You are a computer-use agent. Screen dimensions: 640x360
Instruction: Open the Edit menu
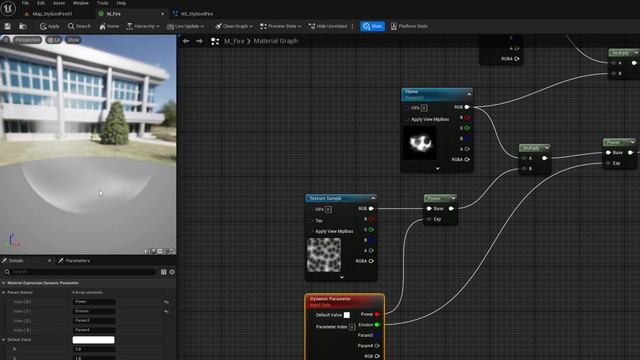click(41, 3)
